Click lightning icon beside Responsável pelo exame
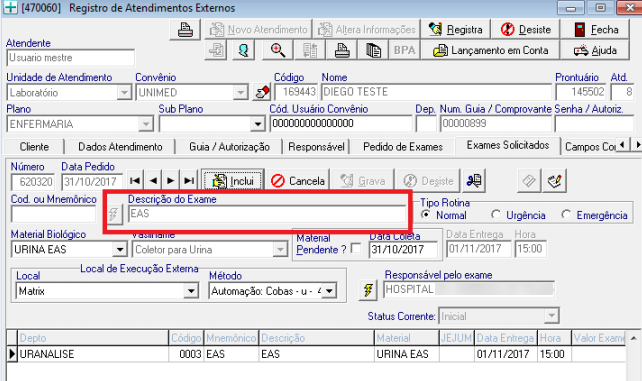 [368, 290]
